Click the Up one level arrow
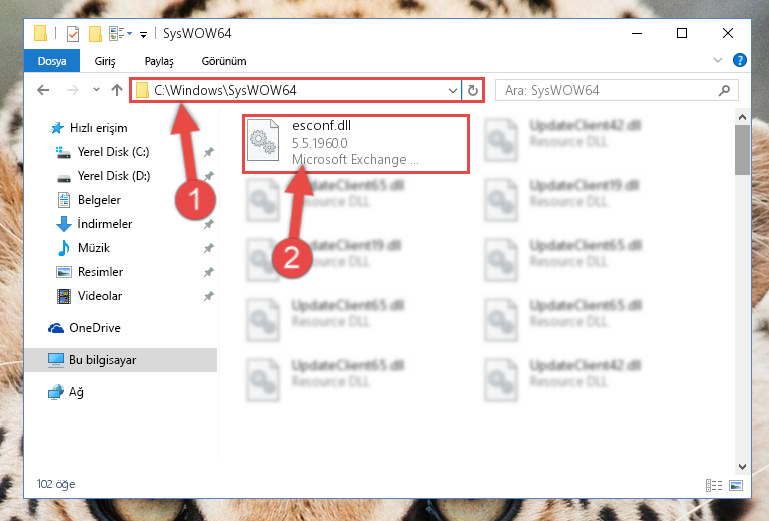Screen dimensions: 769x521 [117, 90]
